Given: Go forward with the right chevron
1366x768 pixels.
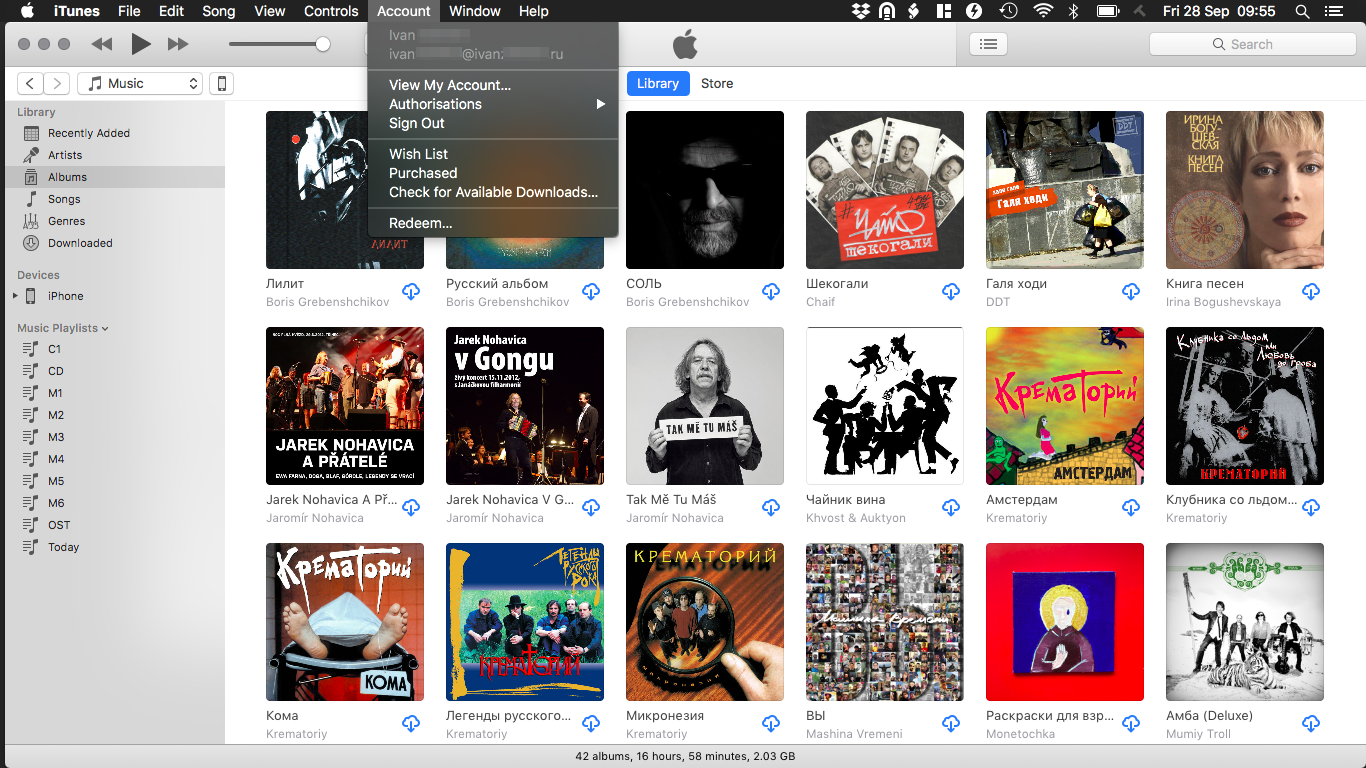Looking at the screenshot, I should coord(57,84).
